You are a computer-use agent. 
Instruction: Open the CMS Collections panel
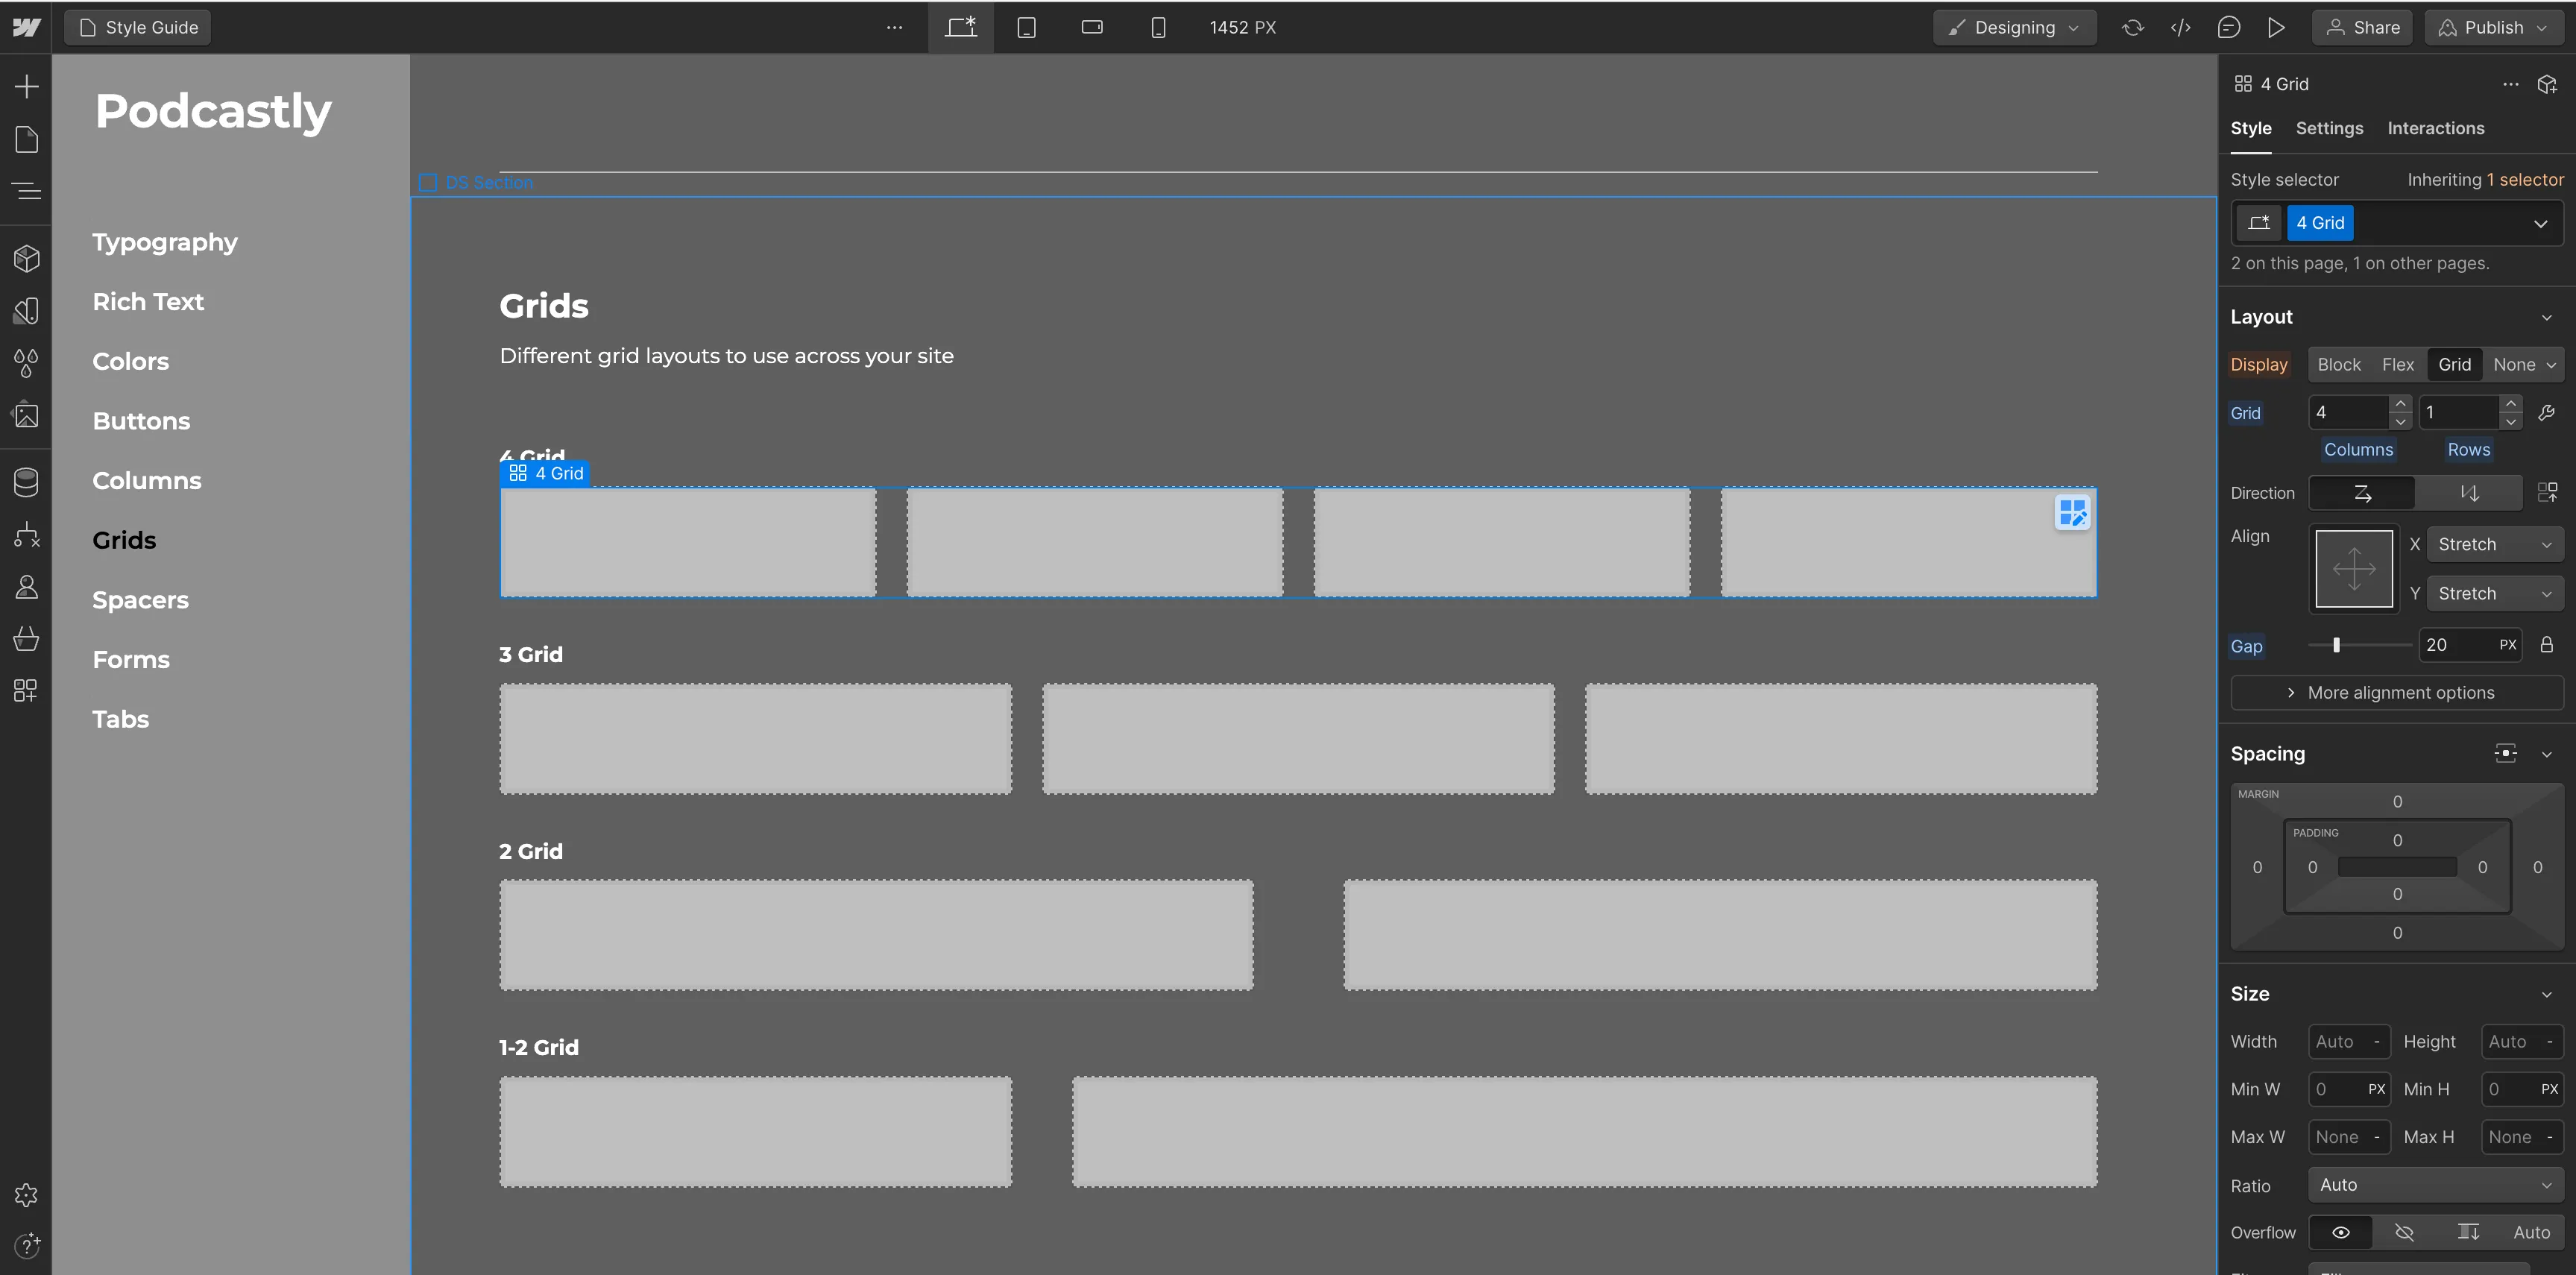27,481
